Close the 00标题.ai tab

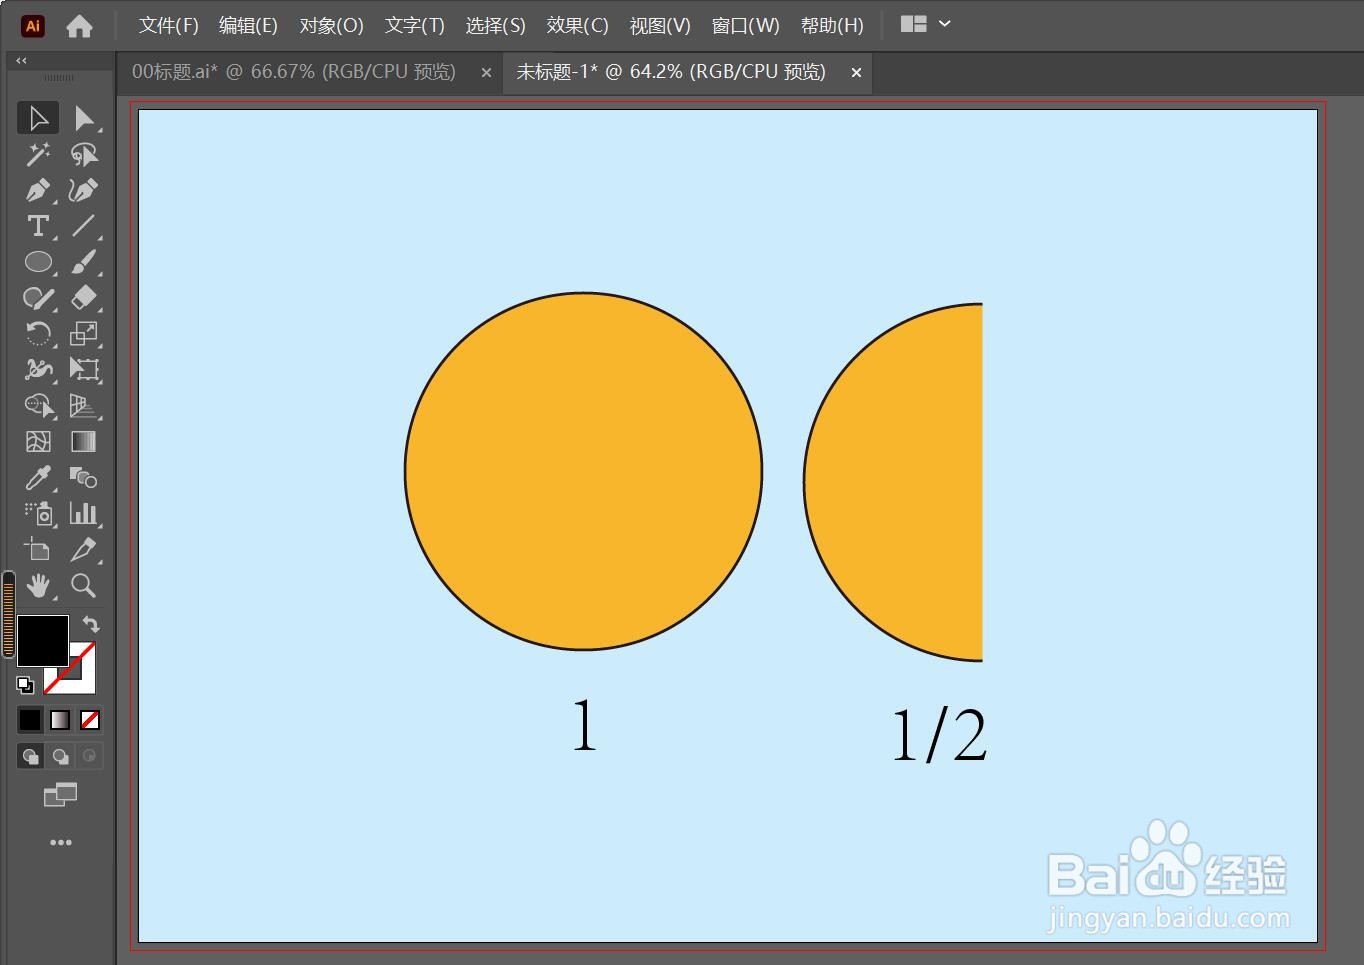(x=486, y=73)
